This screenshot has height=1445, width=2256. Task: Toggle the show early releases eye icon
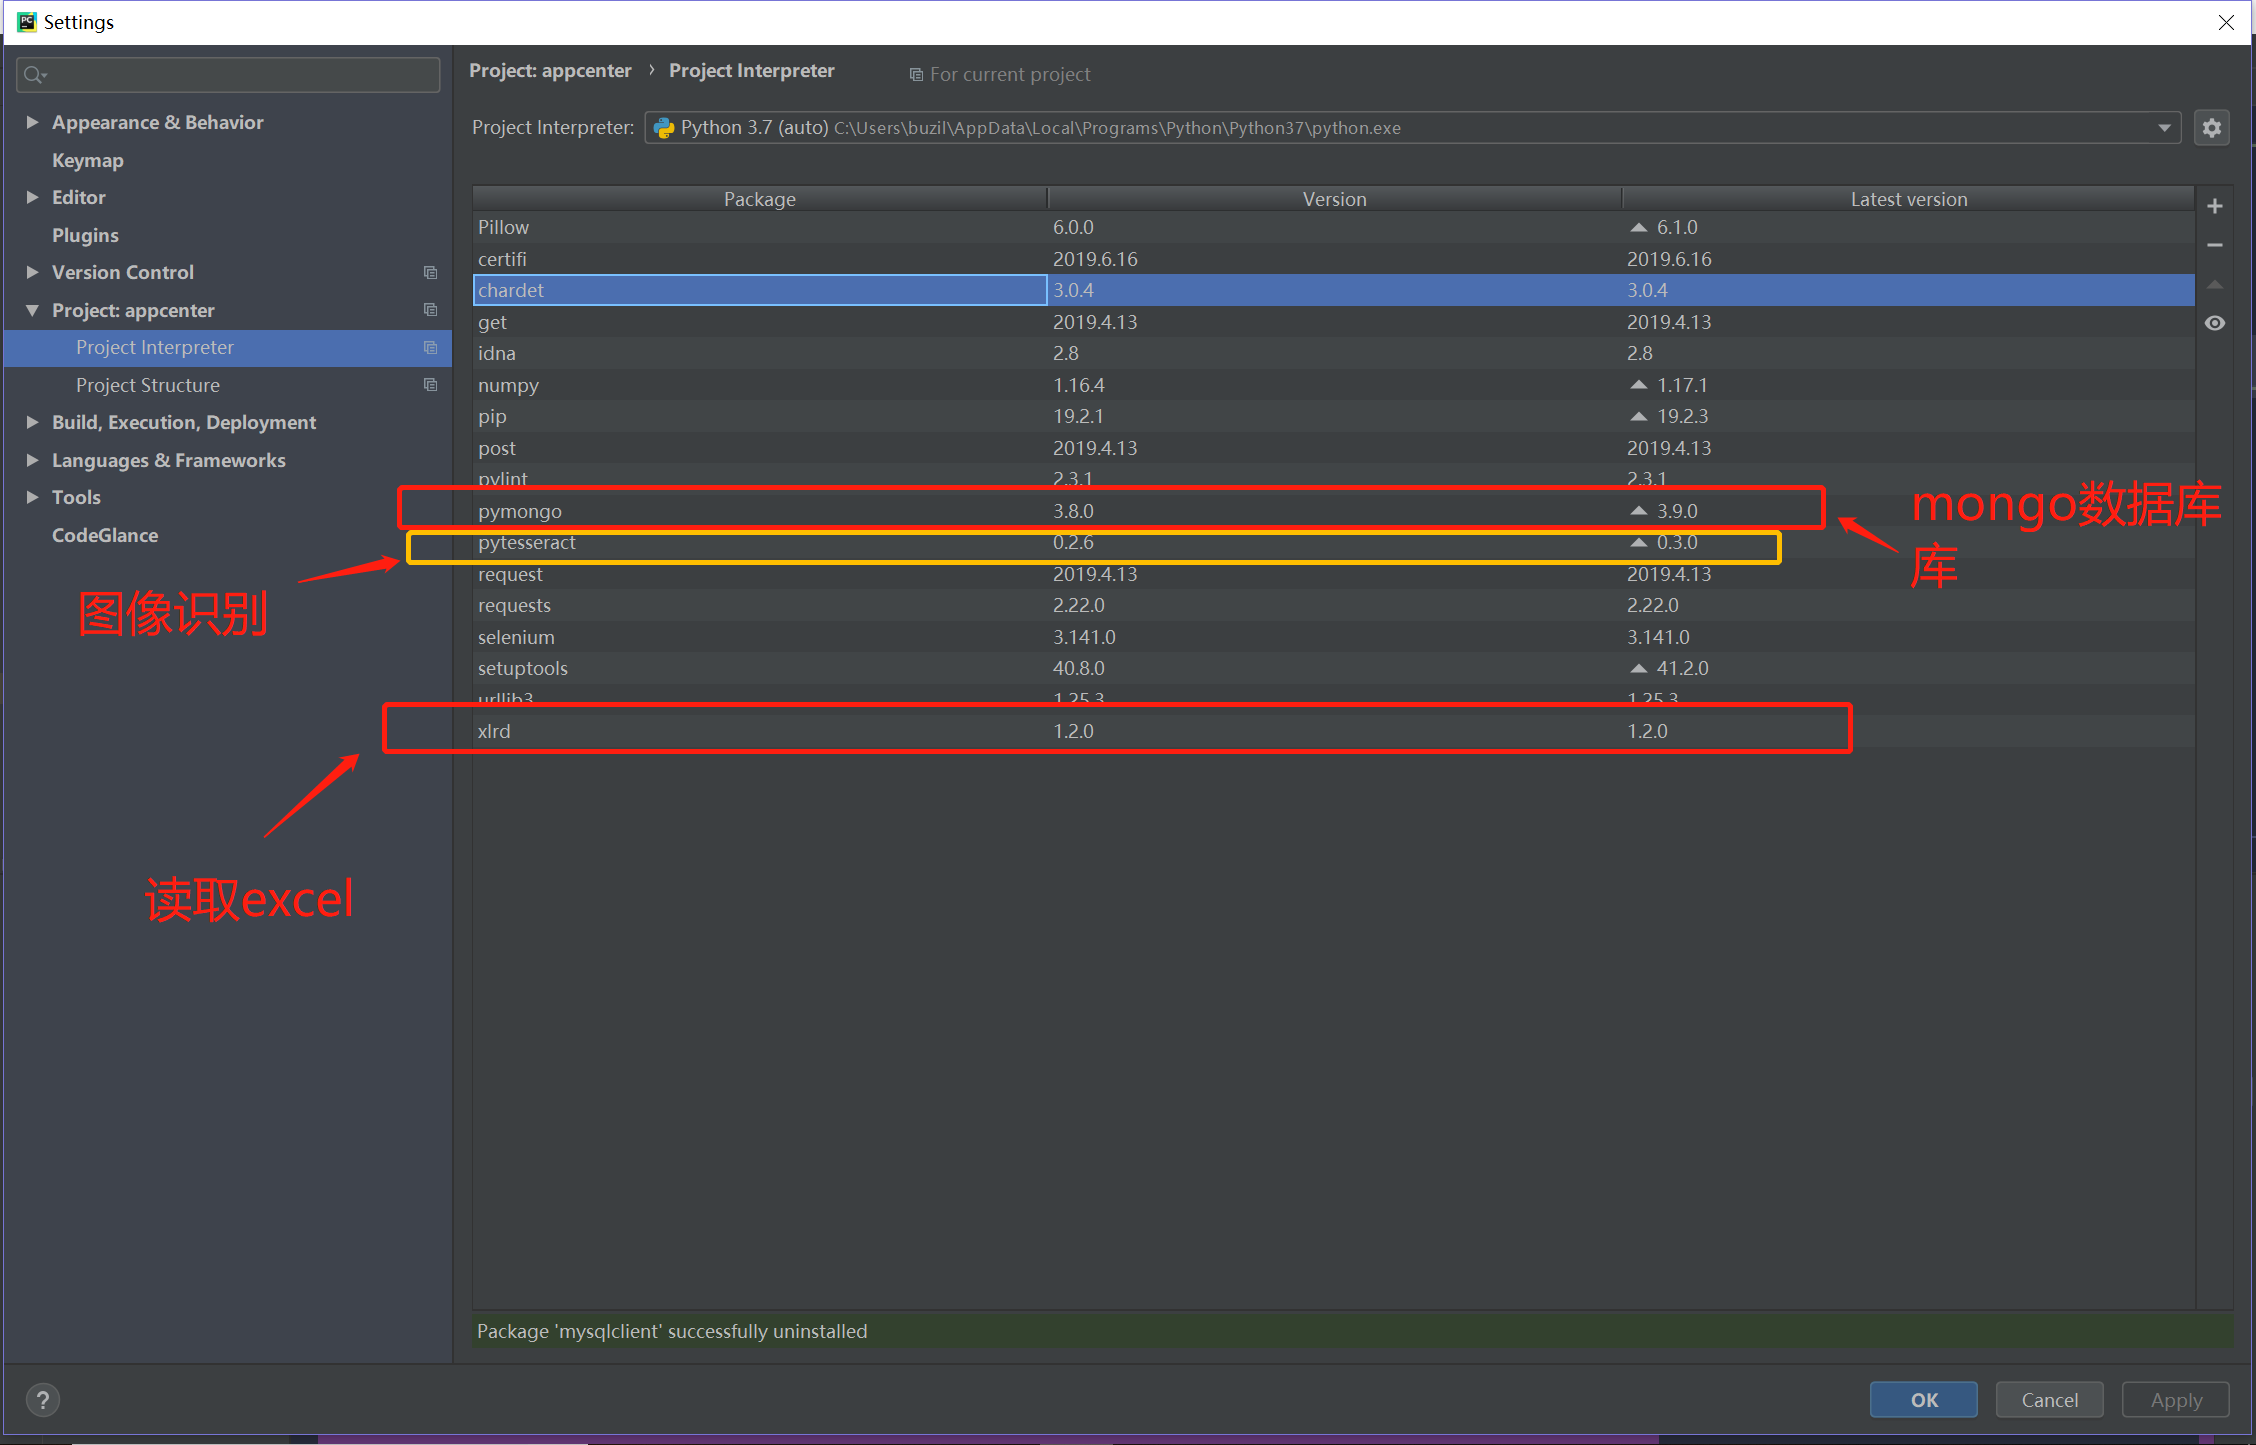[x=2214, y=323]
